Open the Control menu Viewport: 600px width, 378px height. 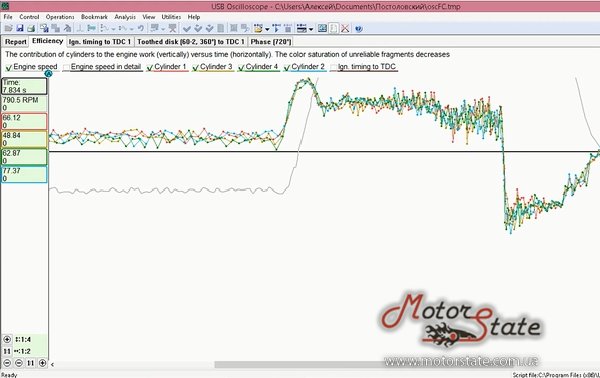(29, 17)
